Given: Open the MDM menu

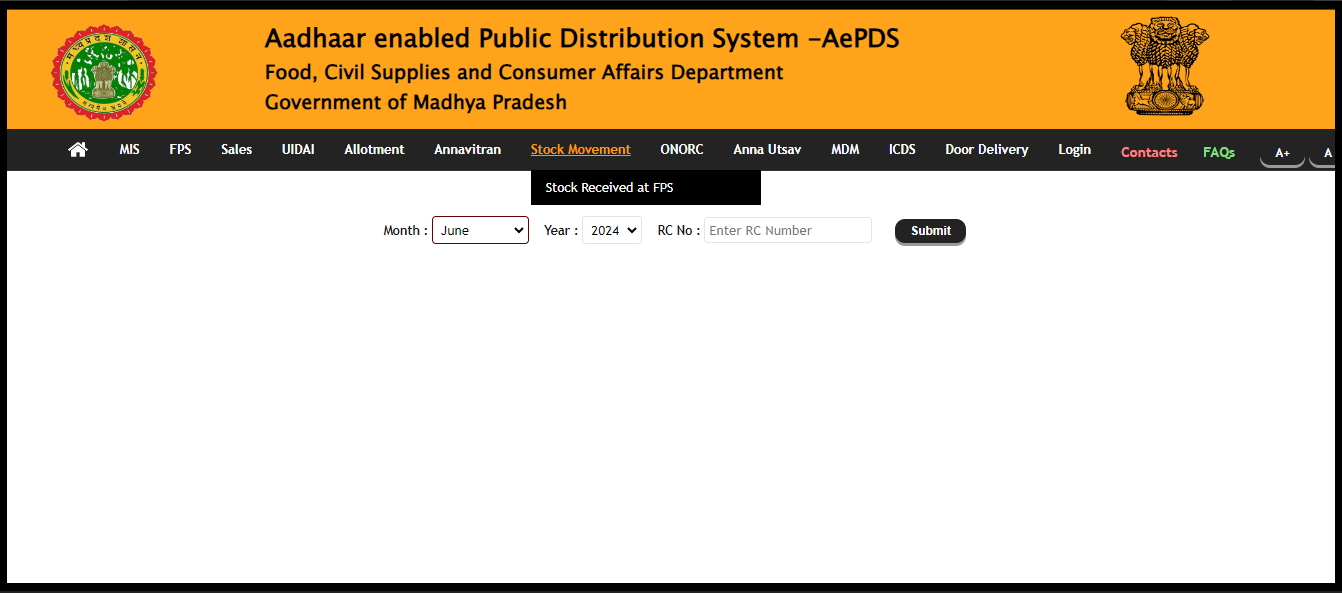Looking at the screenshot, I should 845,149.
